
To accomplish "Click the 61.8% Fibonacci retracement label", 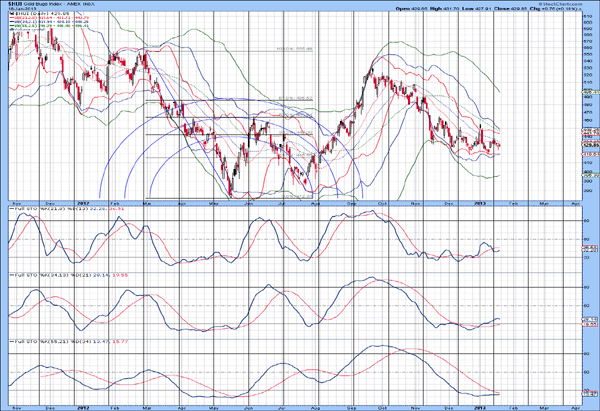I will [x=288, y=98].
